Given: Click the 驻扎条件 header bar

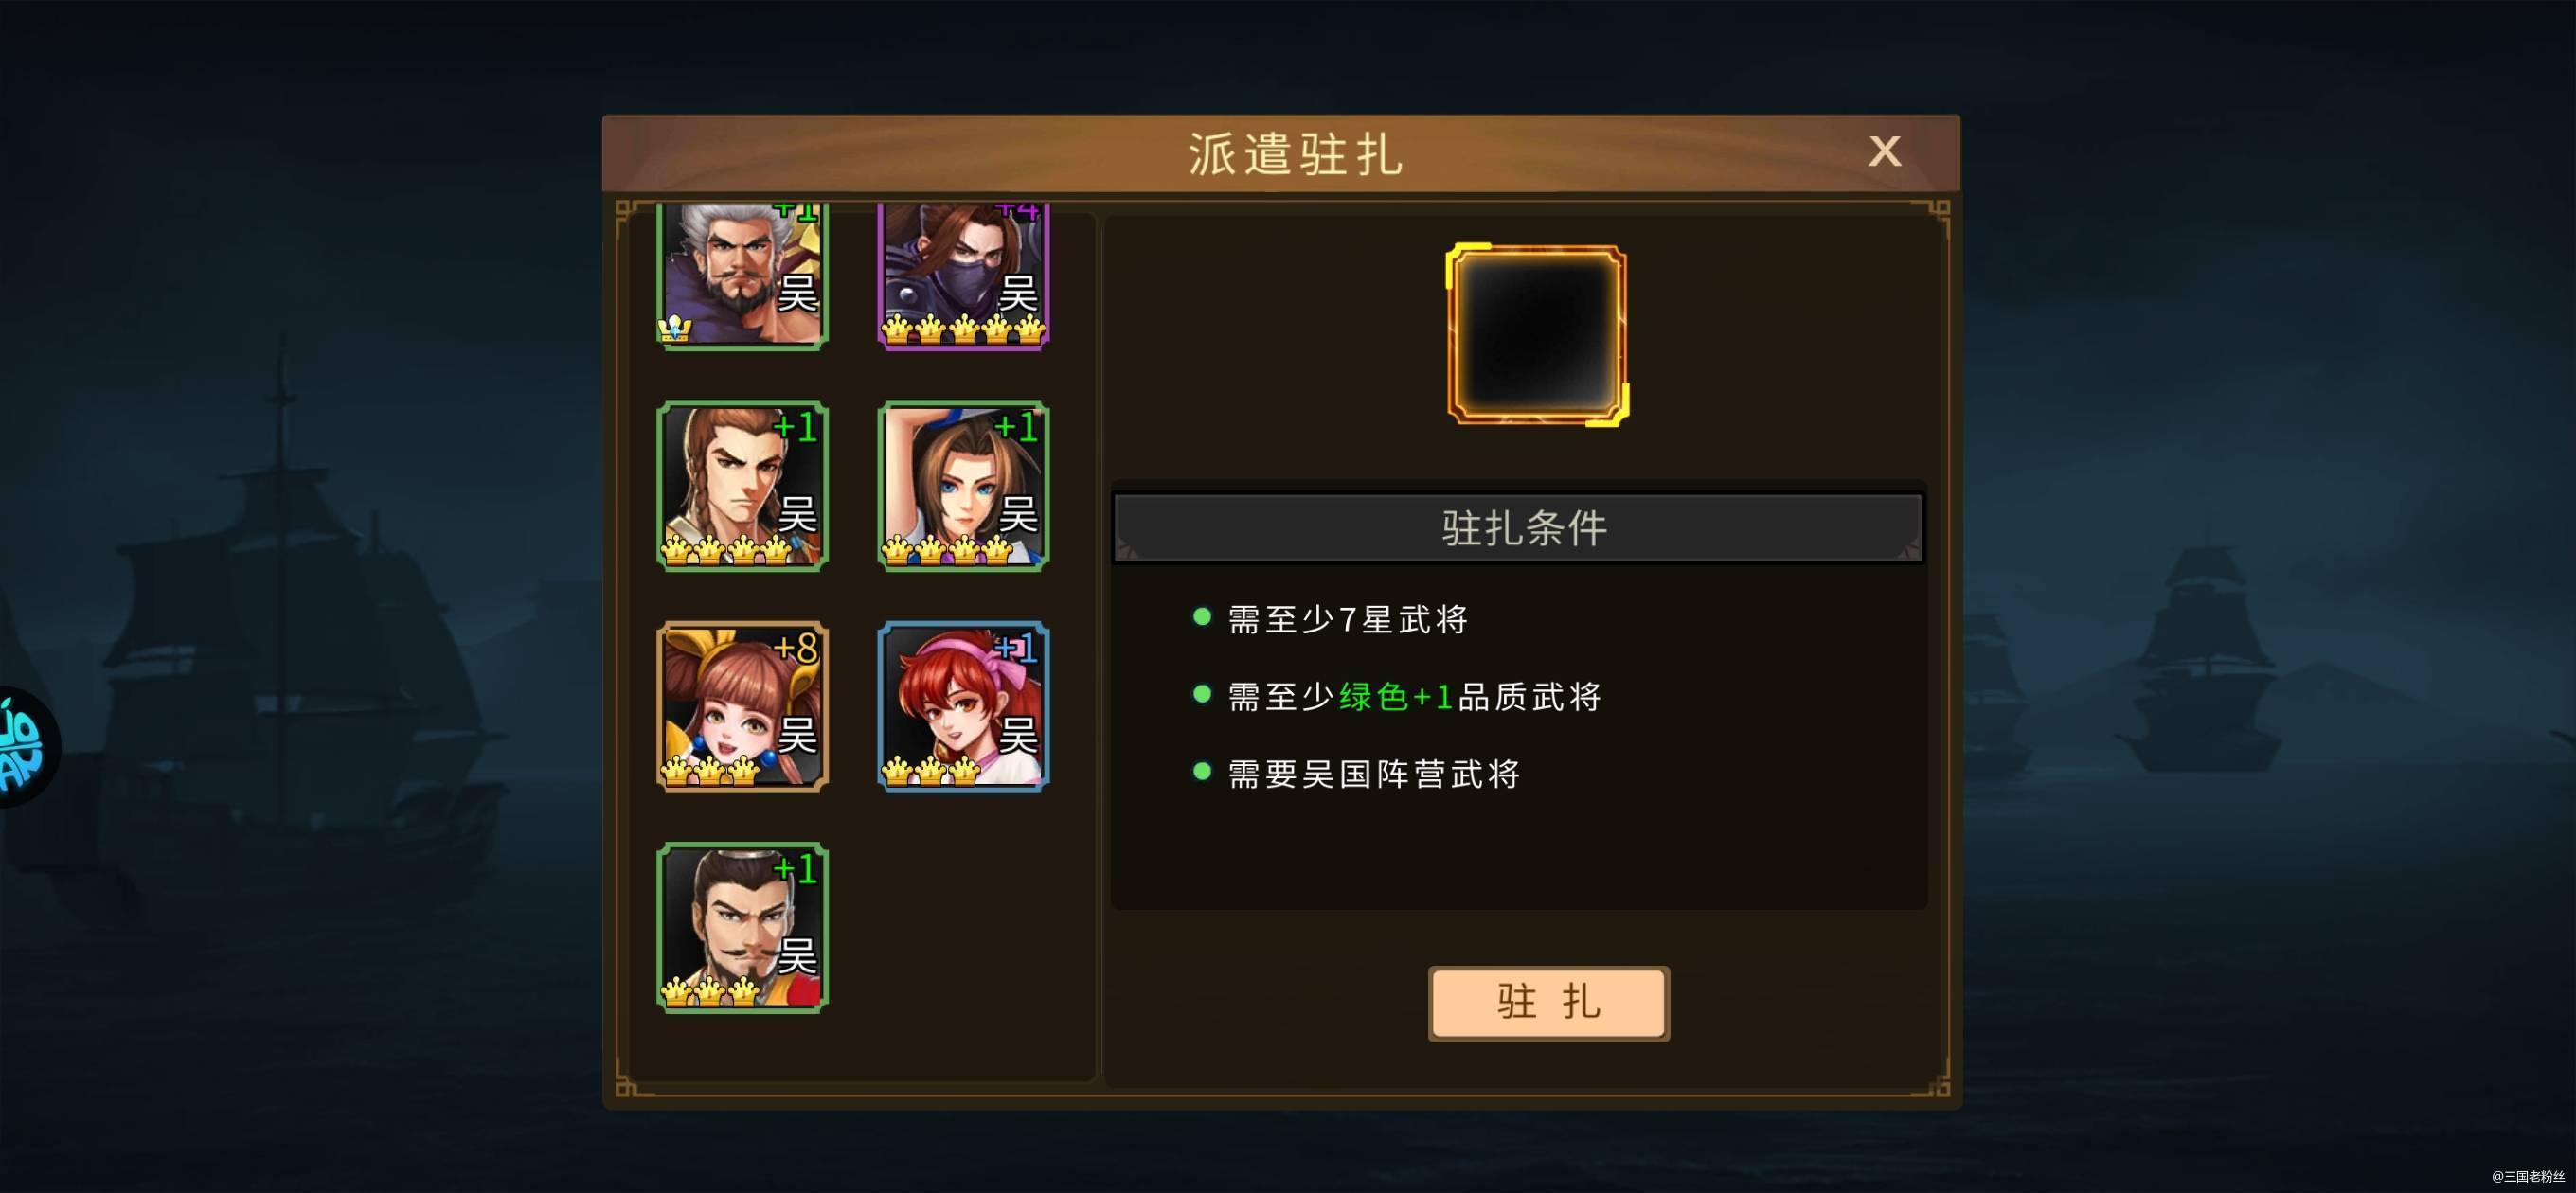Looking at the screenshot, I should [1518, 528].
